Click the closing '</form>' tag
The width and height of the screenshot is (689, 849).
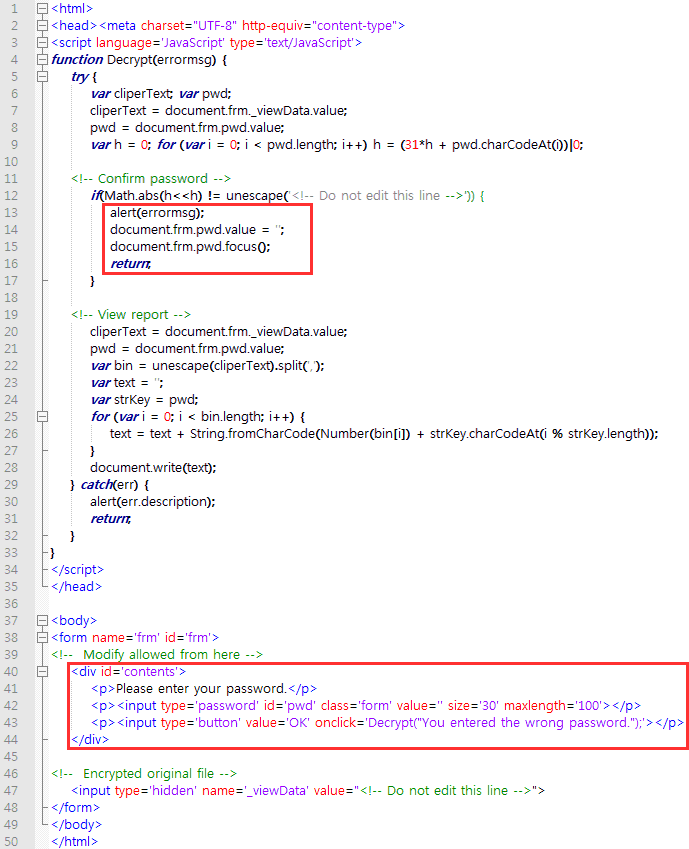[x=76, y=807]
